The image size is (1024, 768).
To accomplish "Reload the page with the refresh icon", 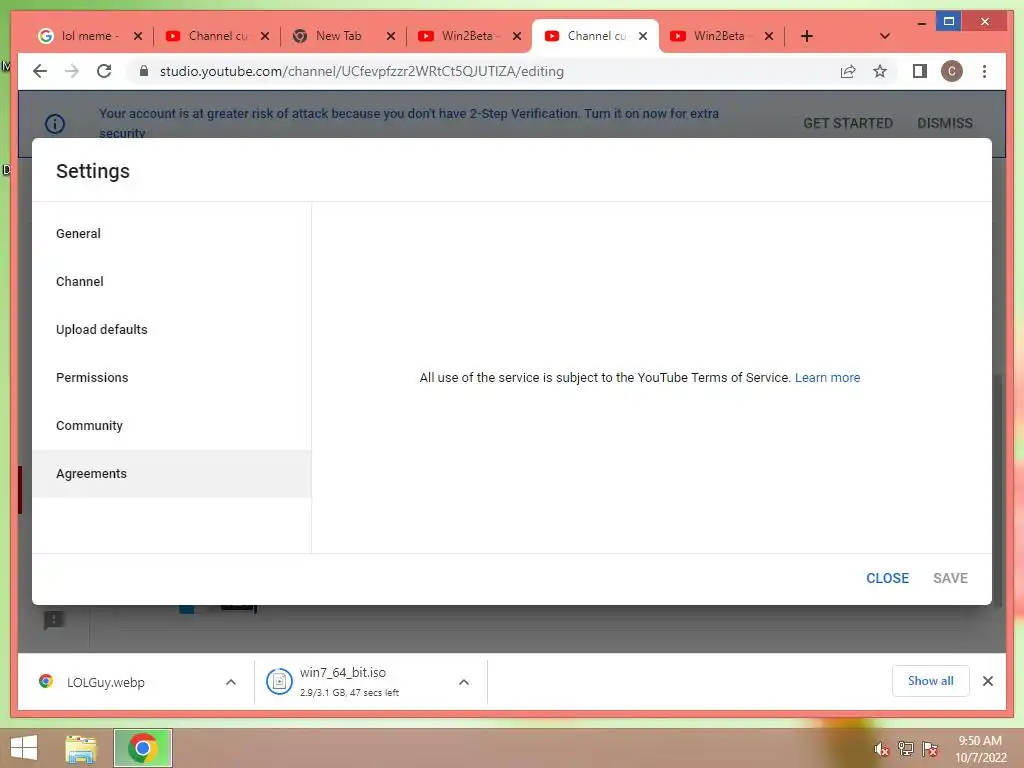I will (104, 71).
